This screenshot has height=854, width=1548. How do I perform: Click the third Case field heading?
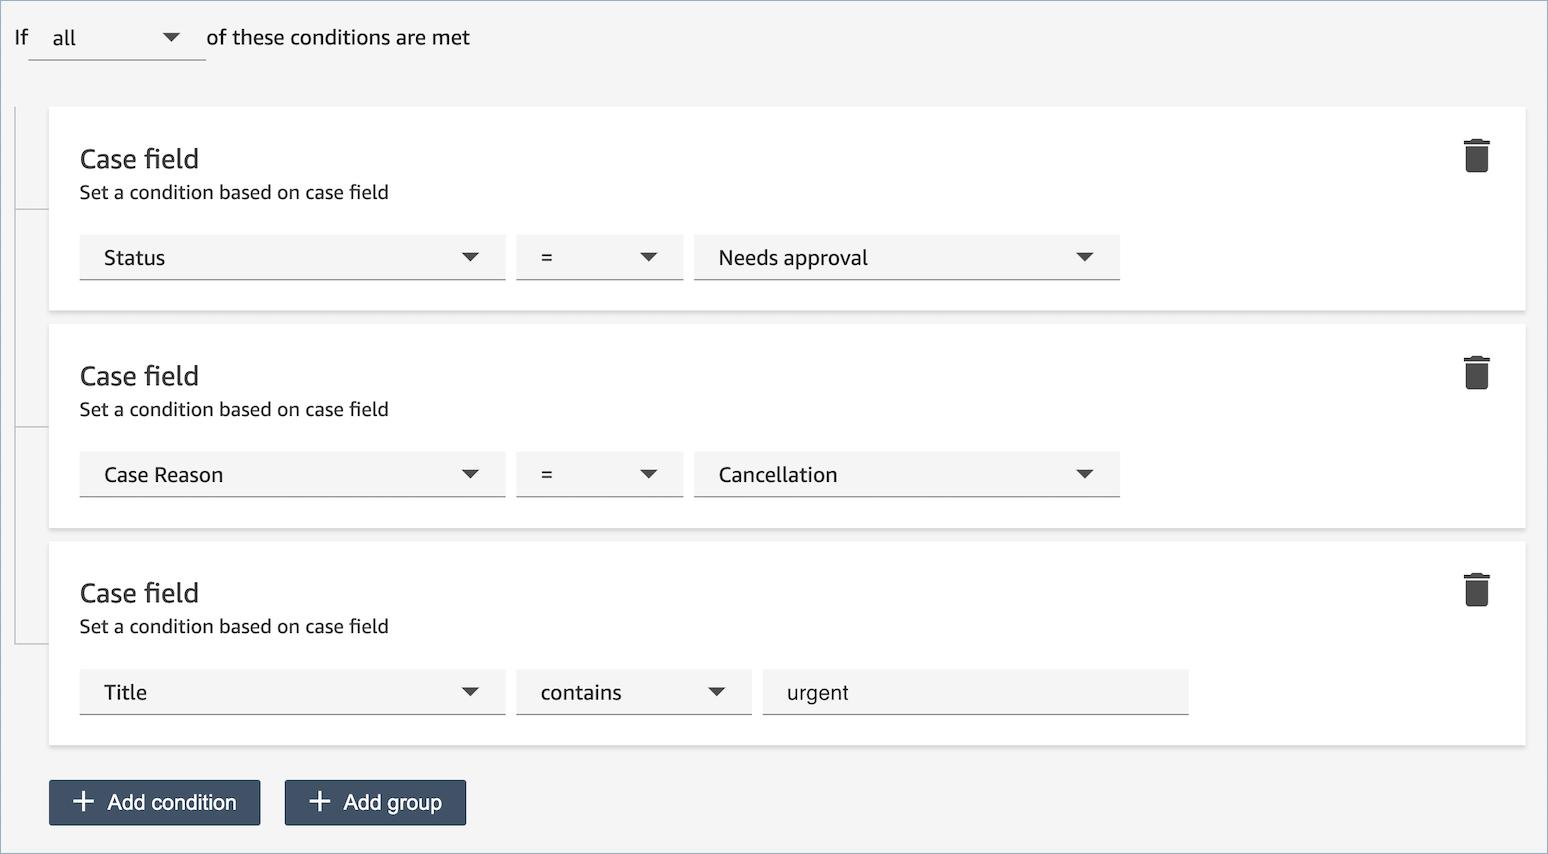(x=139, y=593)
